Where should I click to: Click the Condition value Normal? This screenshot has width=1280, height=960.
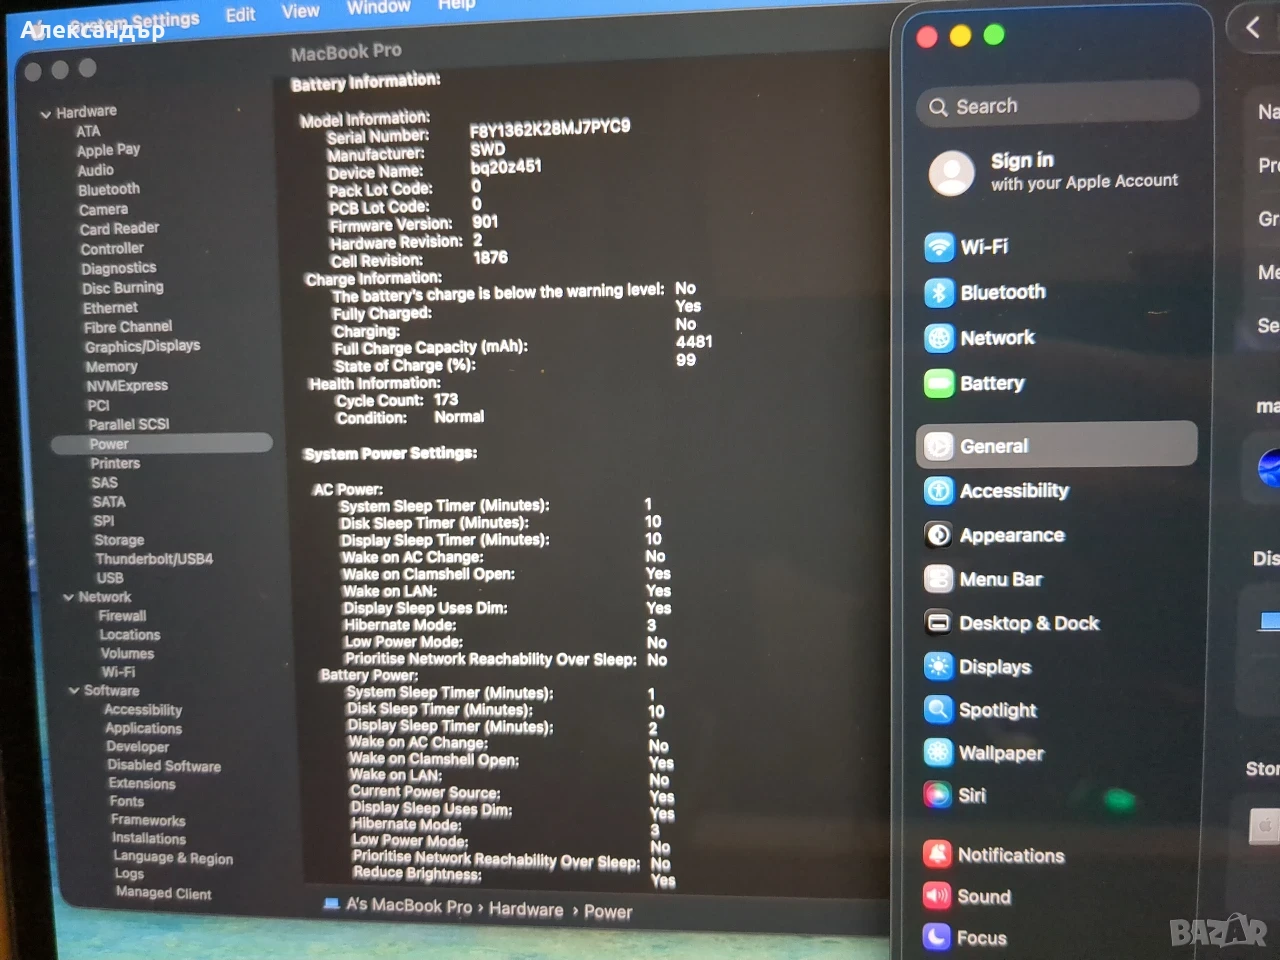coord(459,417)
